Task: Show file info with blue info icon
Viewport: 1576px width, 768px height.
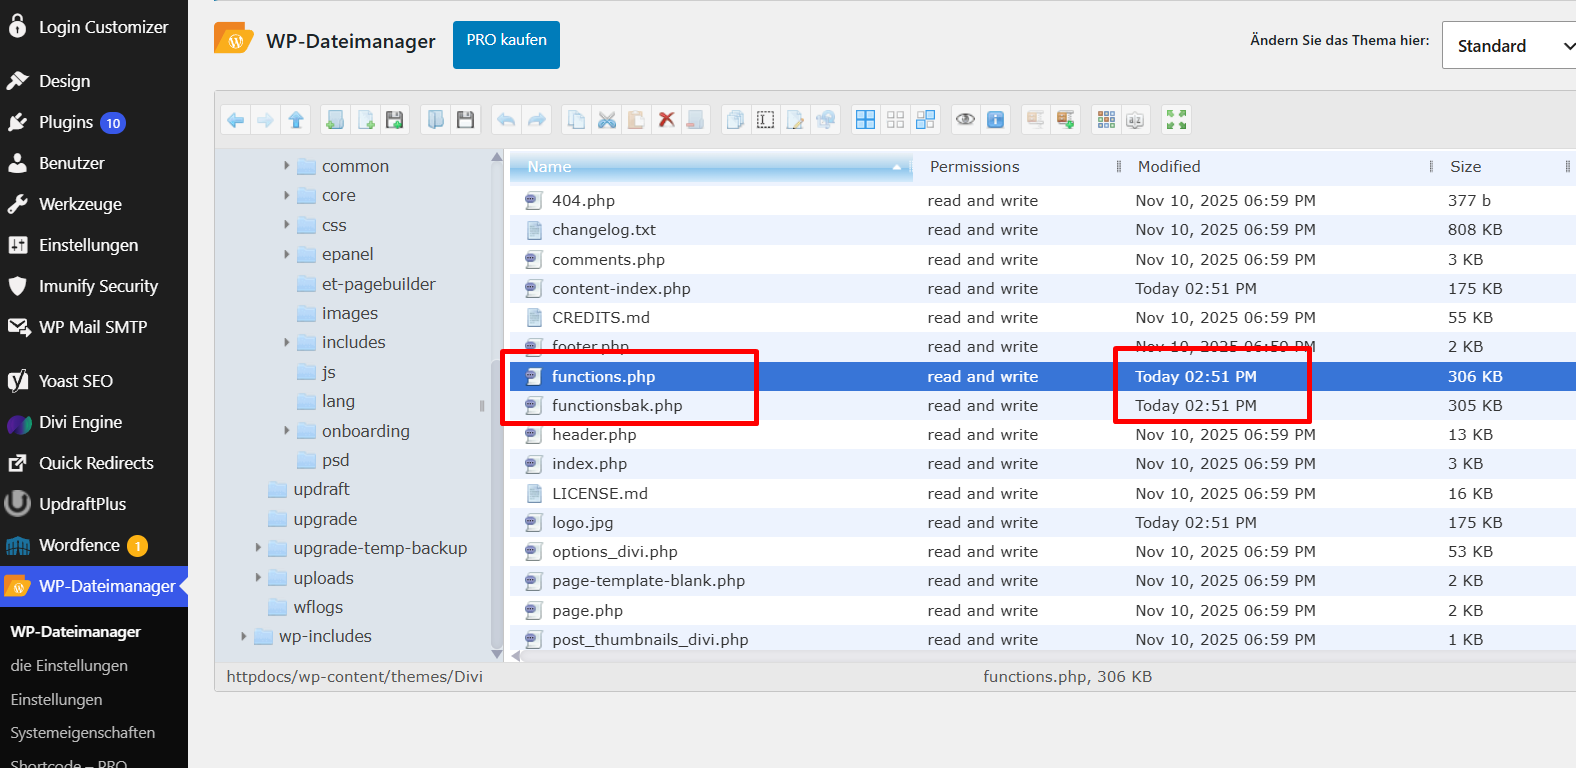Action: click(996, 120)
